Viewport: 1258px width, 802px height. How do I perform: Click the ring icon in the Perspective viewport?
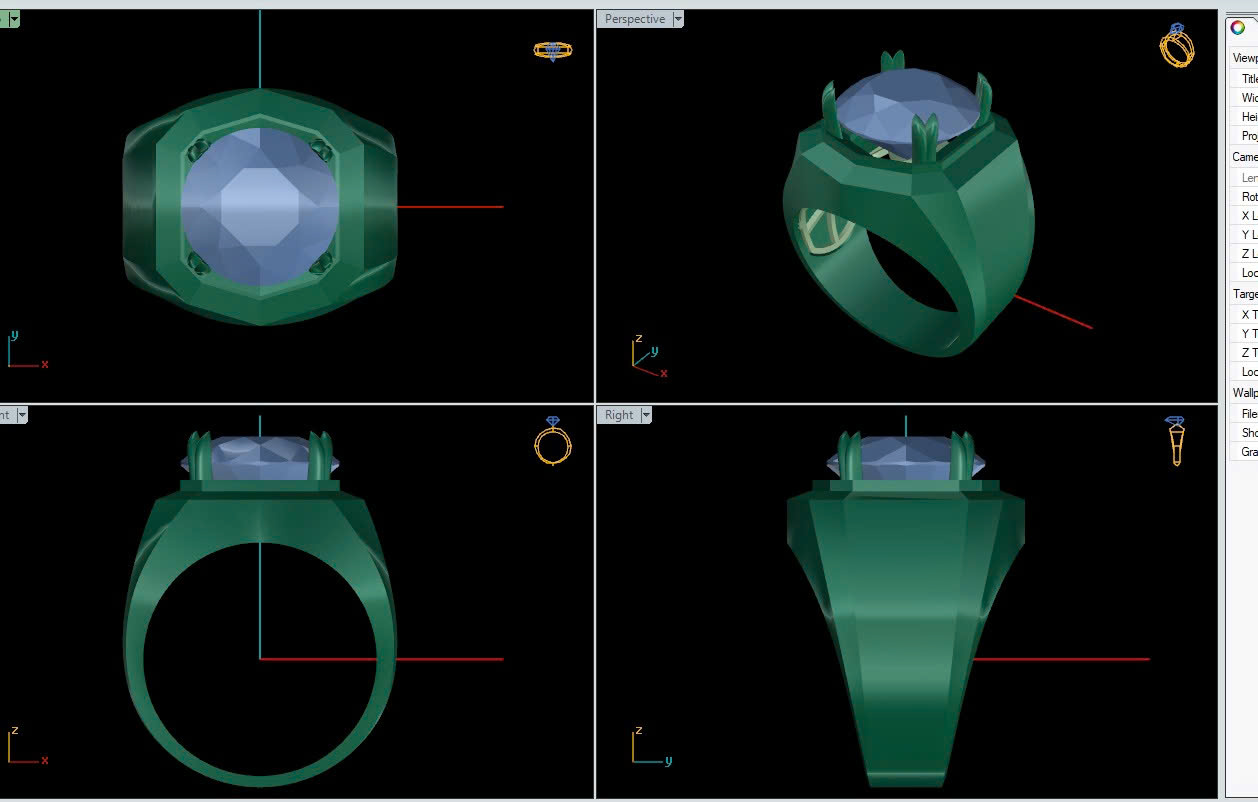click(x=1177, y=46)
